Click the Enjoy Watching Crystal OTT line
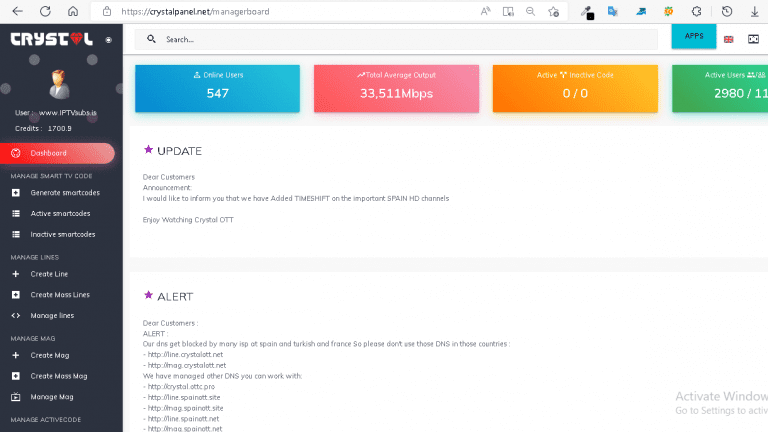Viewport: 768px width, 432px height. pyautogui.click(x=188, y=220)
